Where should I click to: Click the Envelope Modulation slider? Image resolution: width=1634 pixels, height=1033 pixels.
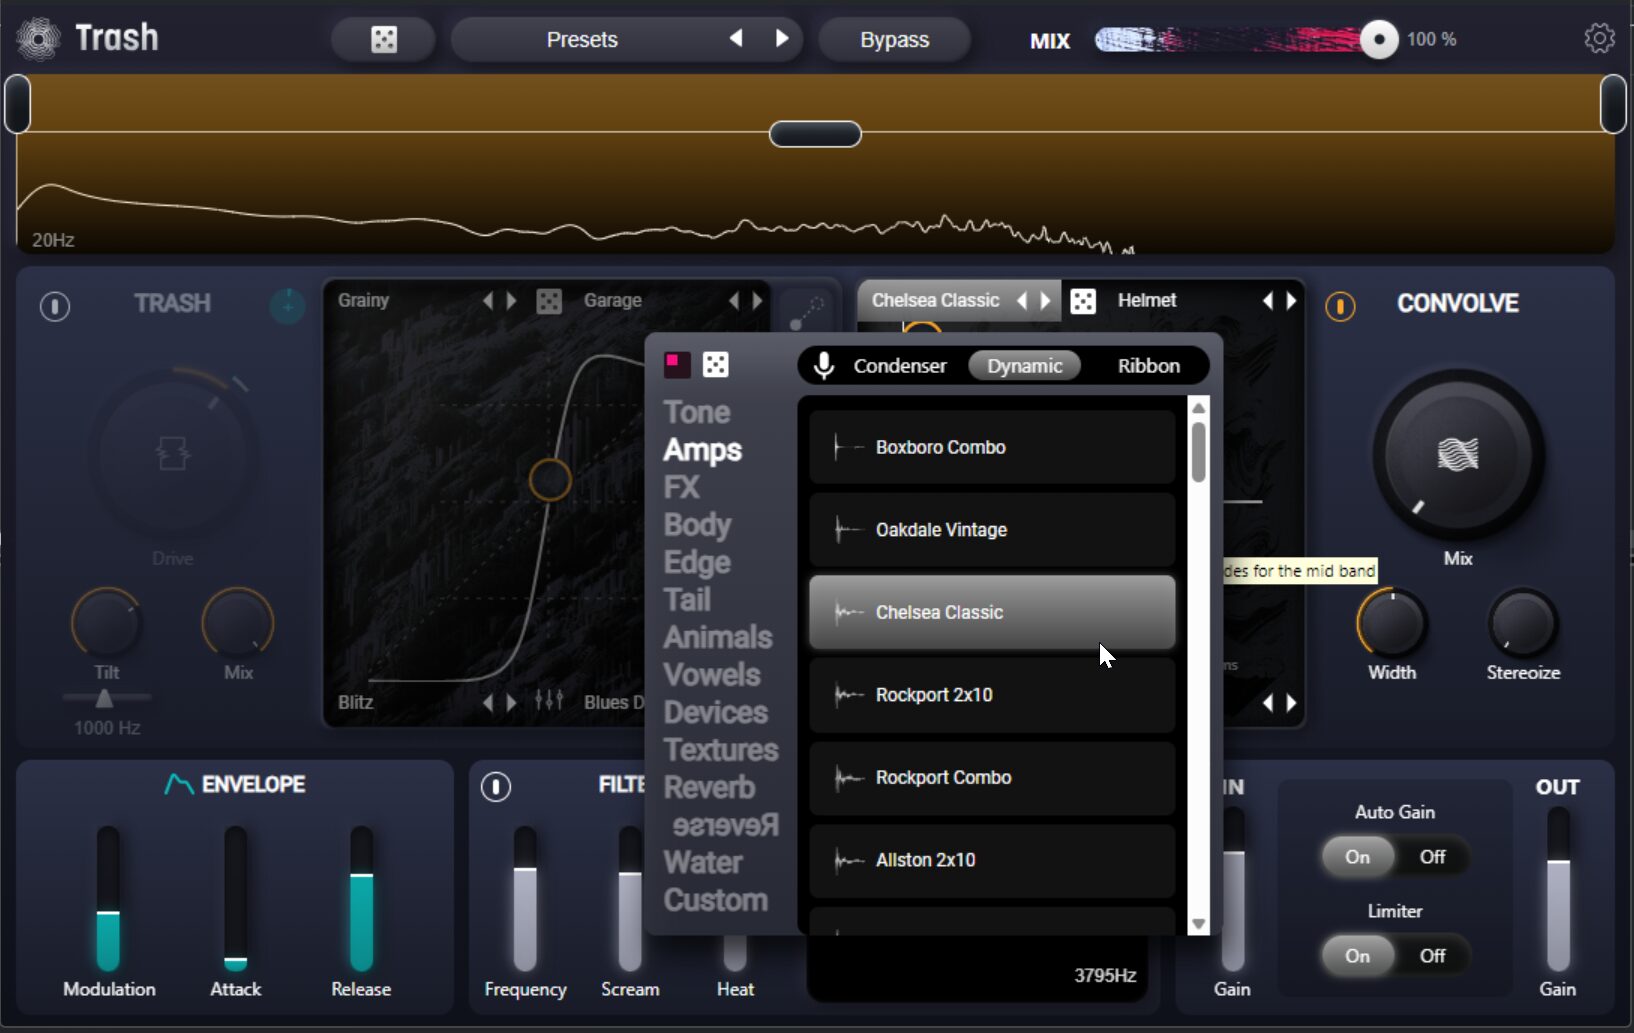tap(108, 898)
